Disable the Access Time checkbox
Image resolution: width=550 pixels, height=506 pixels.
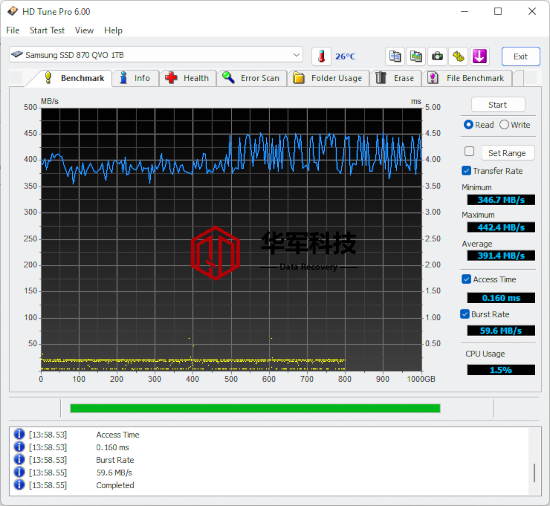pos(466,279)
